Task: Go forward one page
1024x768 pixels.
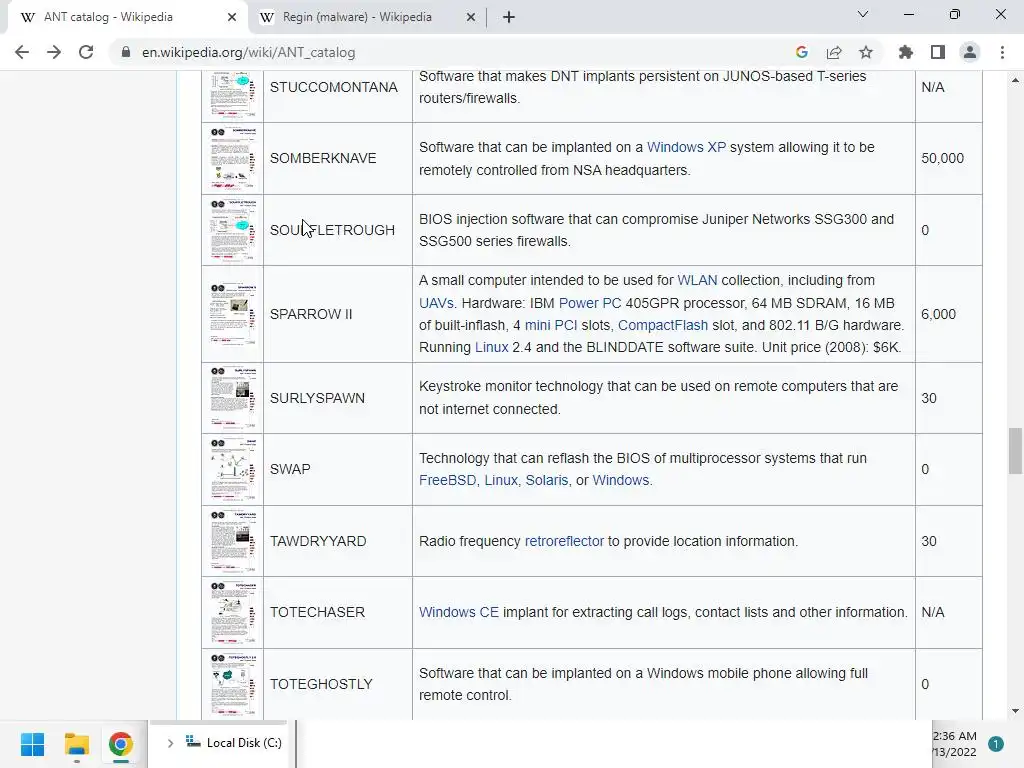Action: pos(54,52)
